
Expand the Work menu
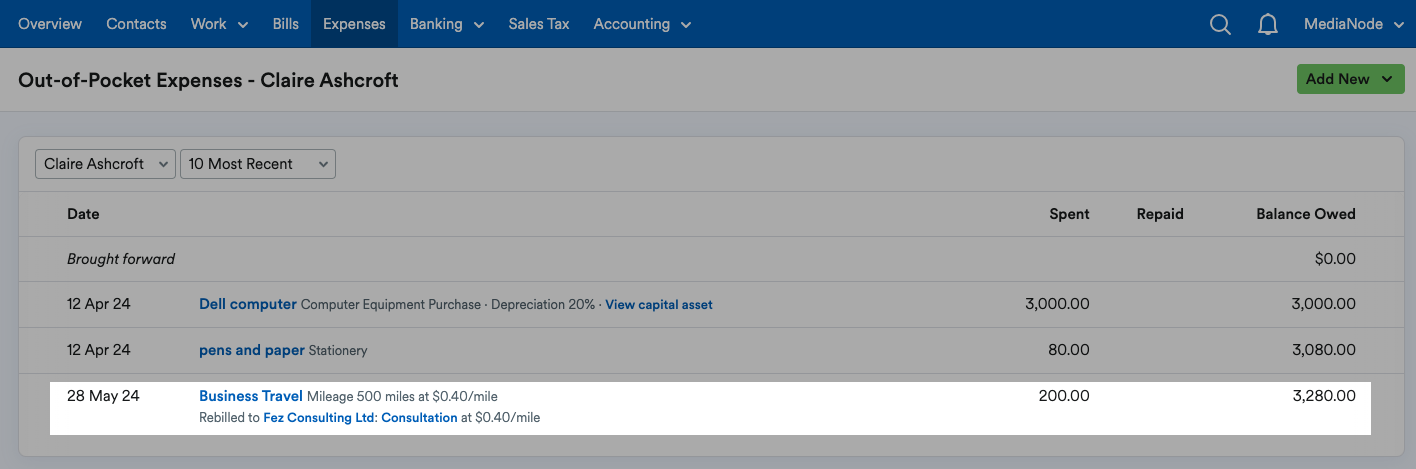point(219,24)
